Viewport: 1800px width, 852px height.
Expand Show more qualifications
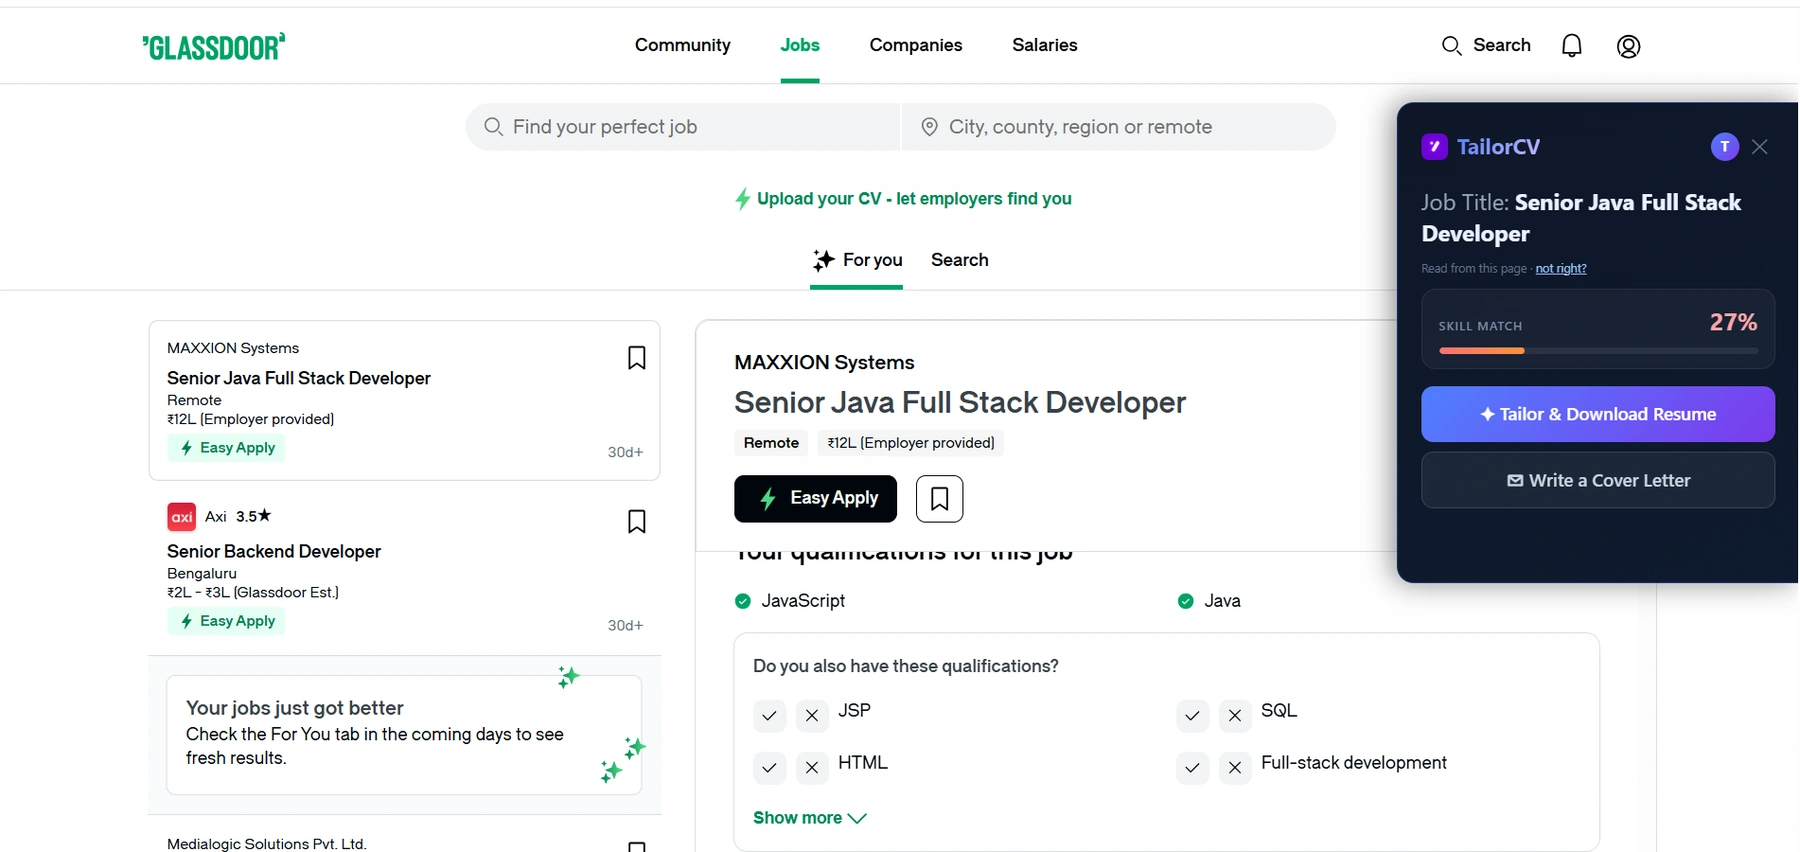[x=810, y=818]
